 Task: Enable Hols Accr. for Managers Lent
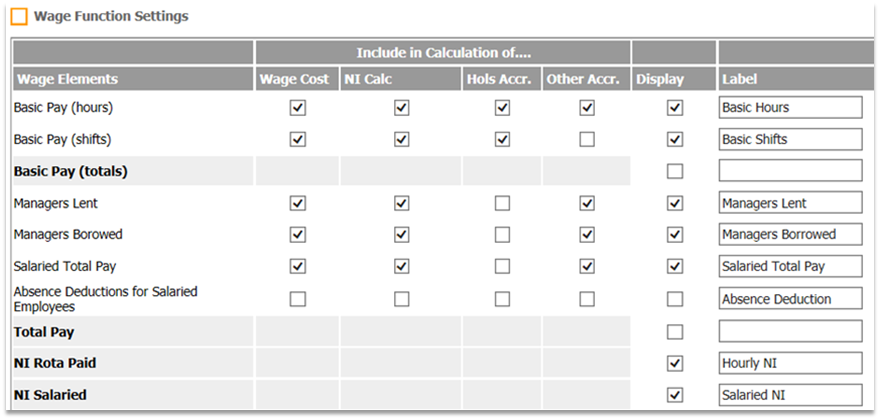(x=502, y=203)
